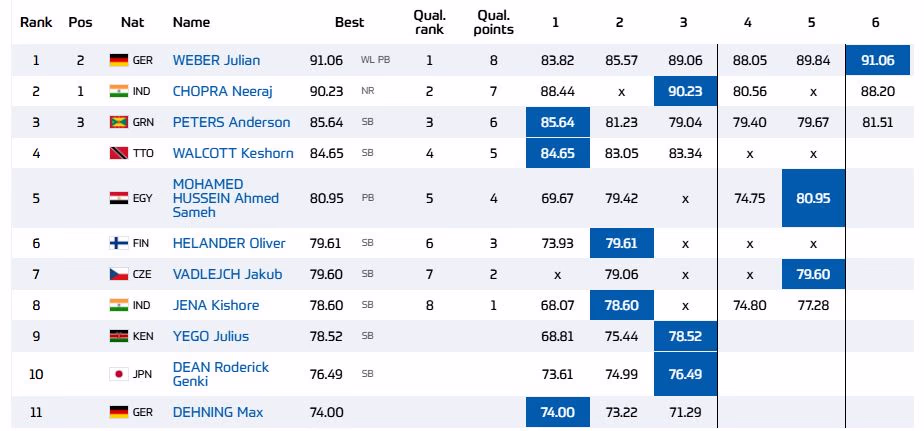This screenshot has width=924, height=431.
Task: Click the highlighted 80.95 fifth attempt cell
Action: pos(813,198)
